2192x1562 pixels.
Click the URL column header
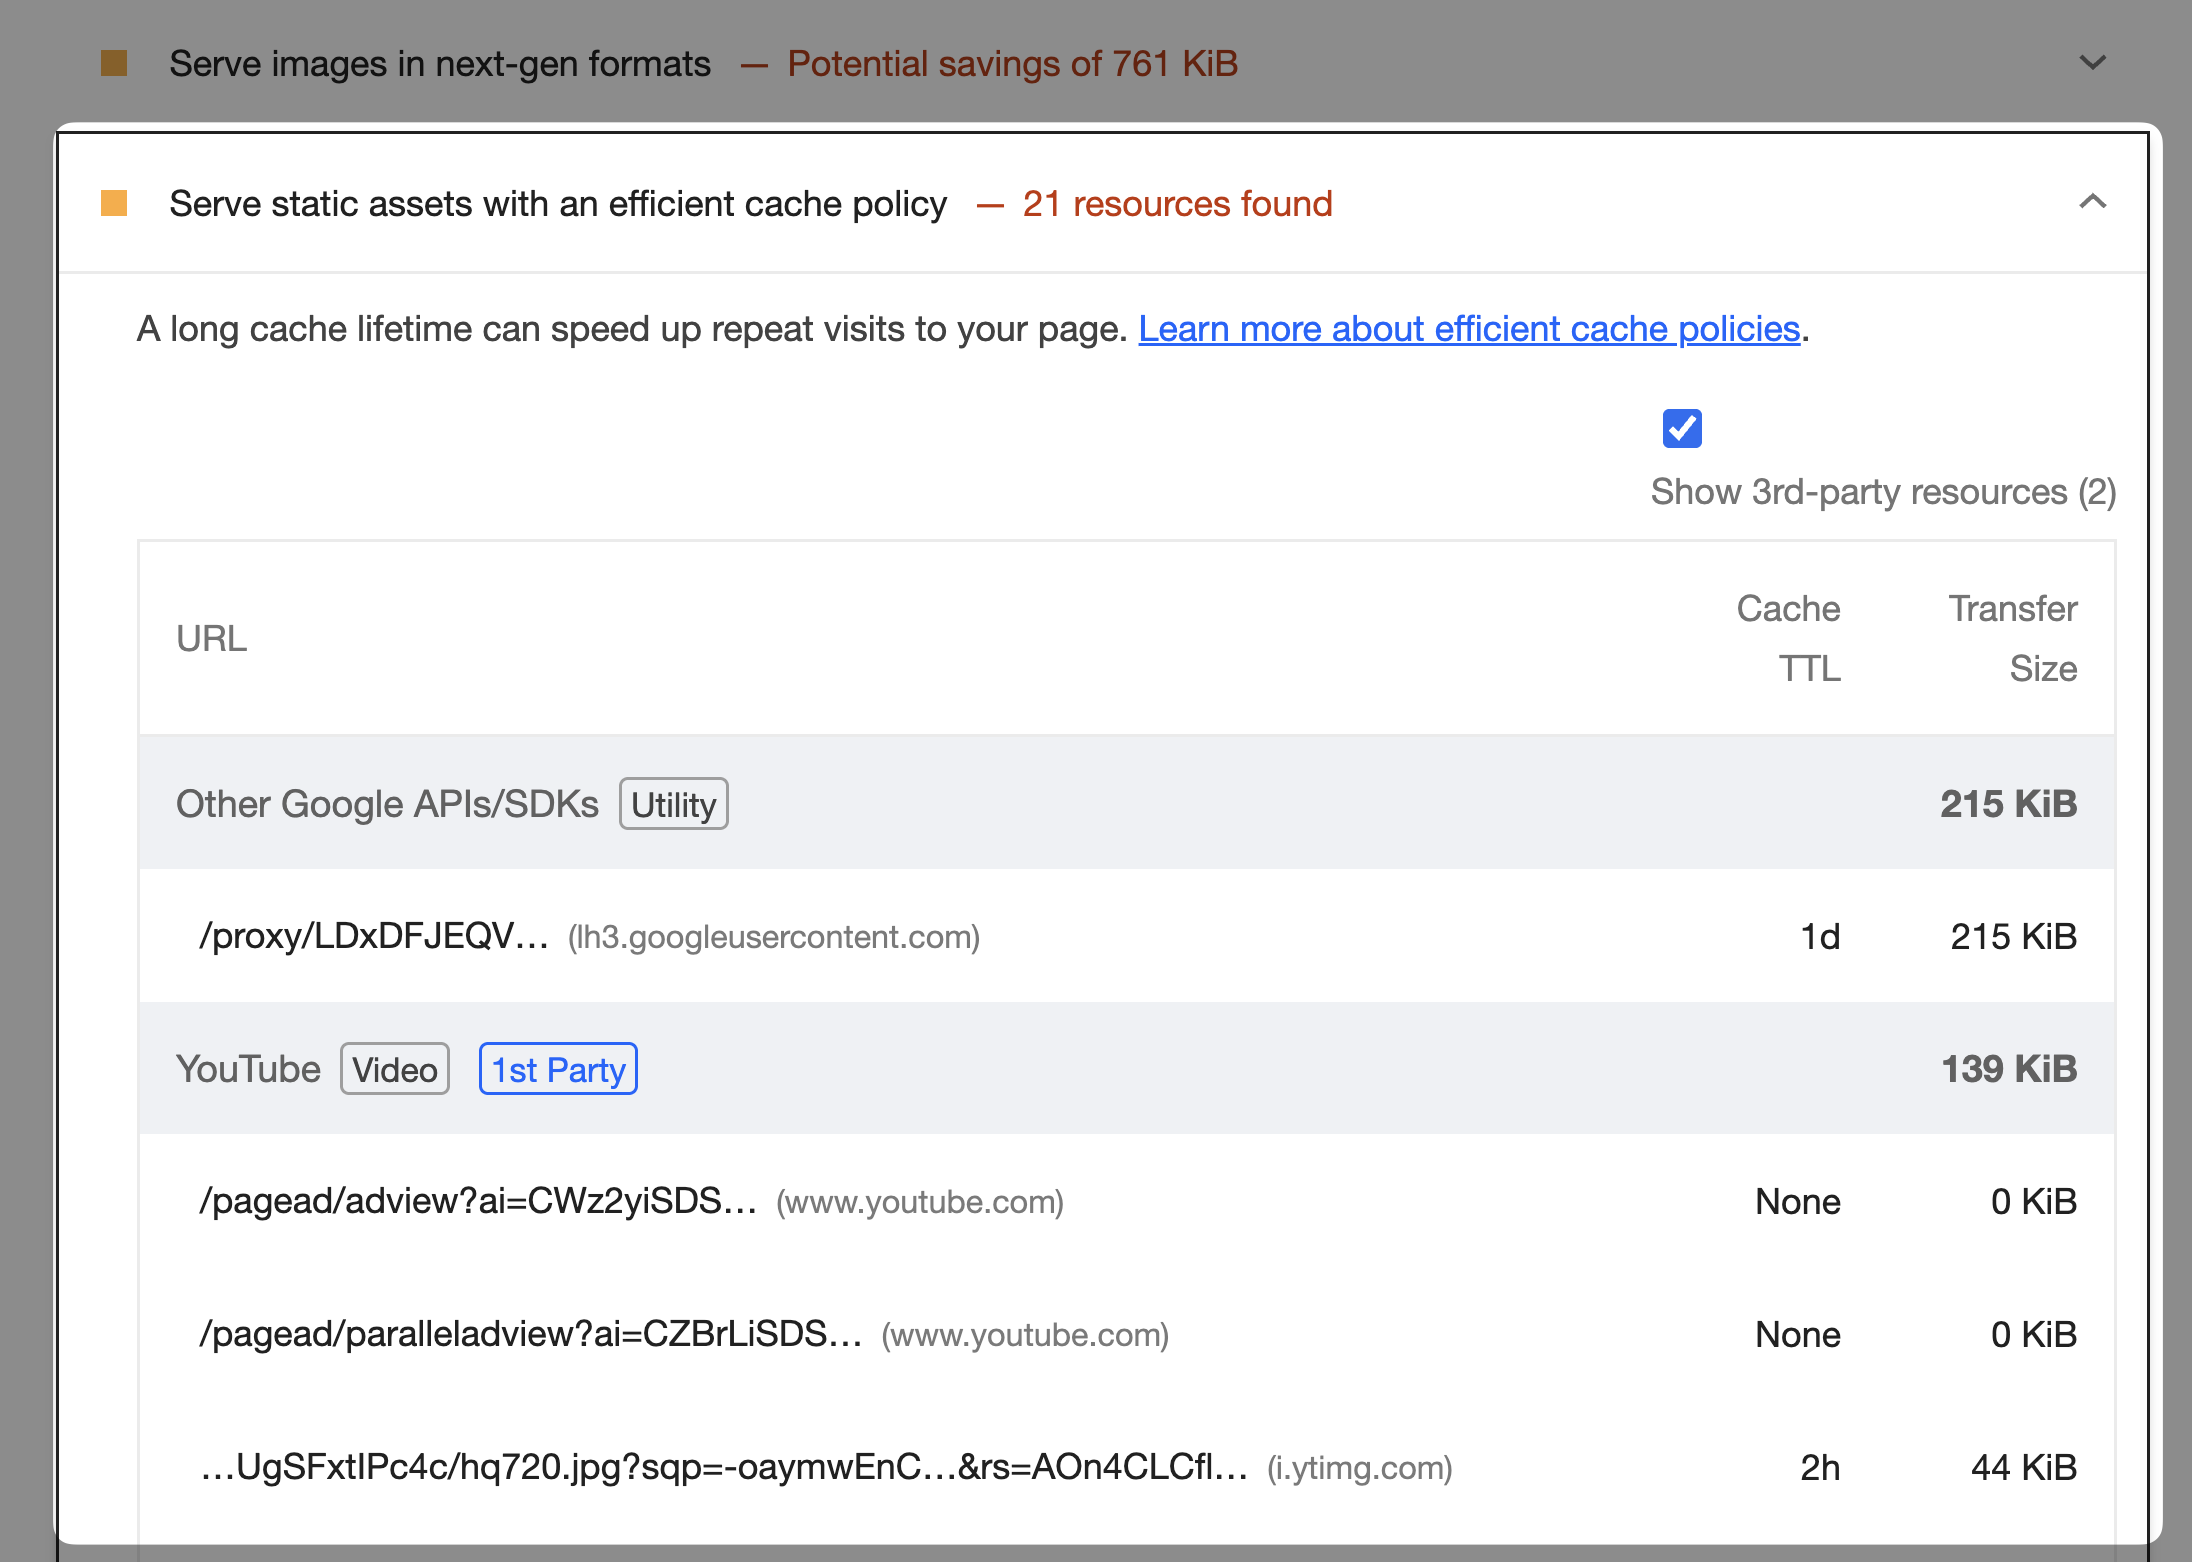tap(211, 638)
